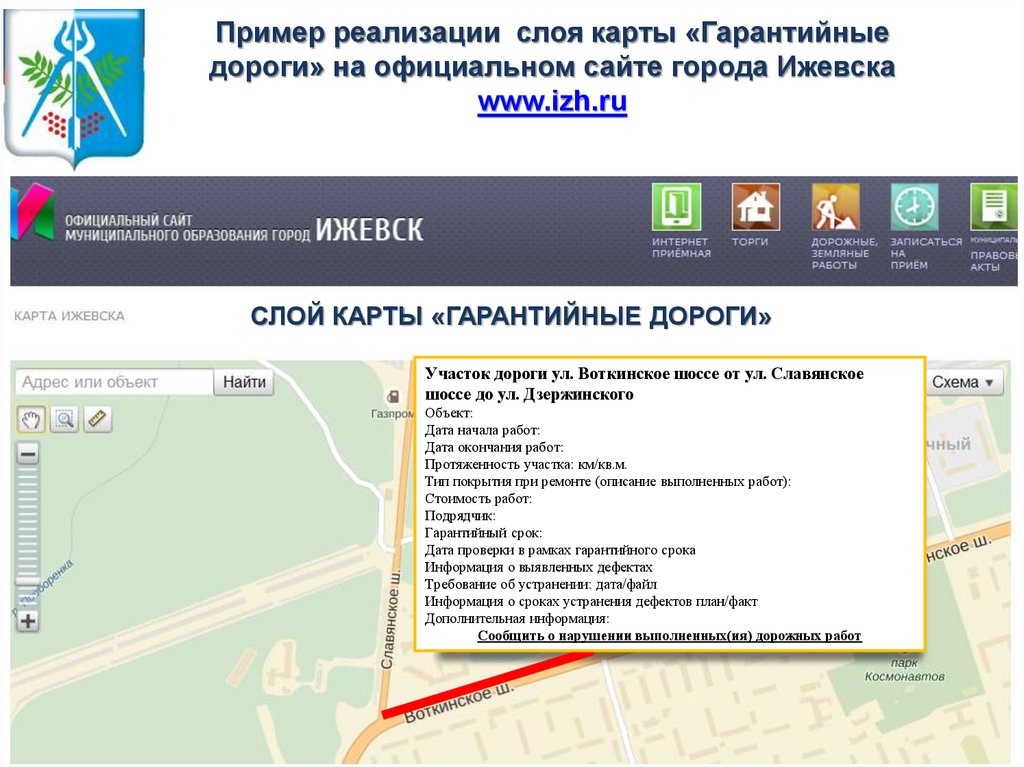This screenshot has width=1024, height=767.
Task: Click the Гарантийный срок: line
Action: point(483,533)
